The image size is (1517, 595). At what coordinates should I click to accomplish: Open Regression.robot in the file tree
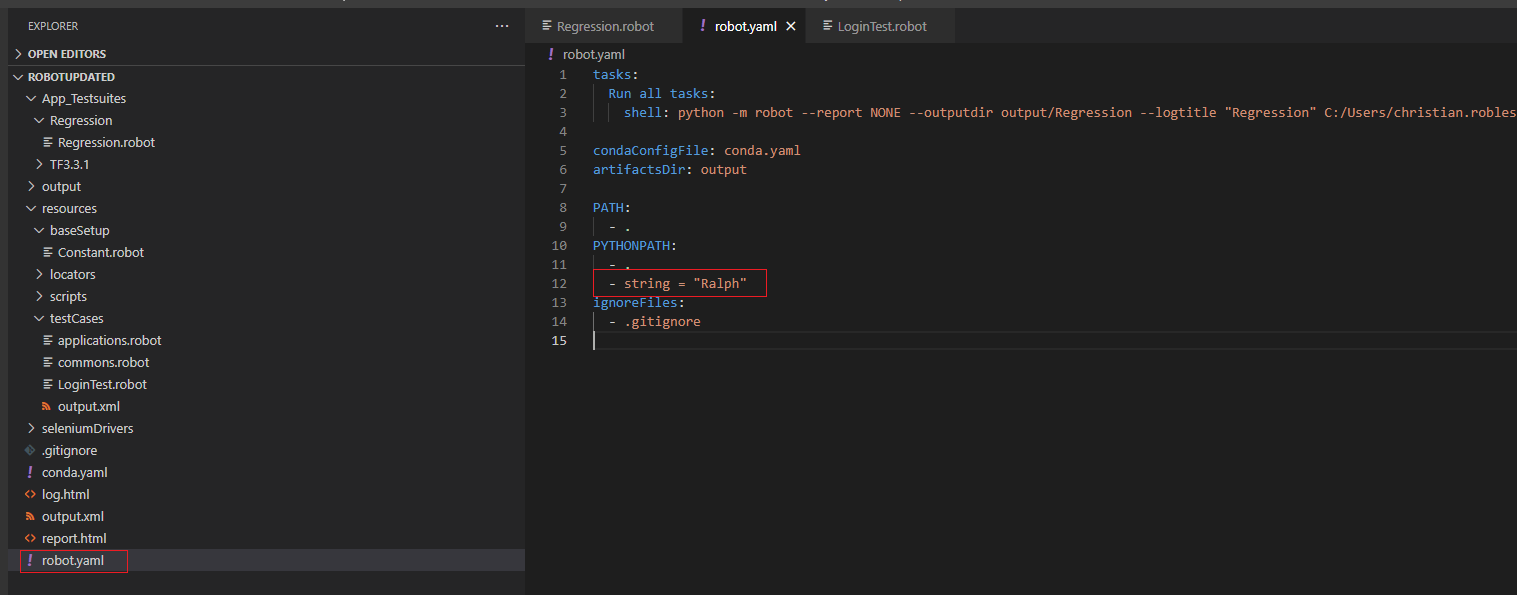pyautogui.click(x=106, y=142)
